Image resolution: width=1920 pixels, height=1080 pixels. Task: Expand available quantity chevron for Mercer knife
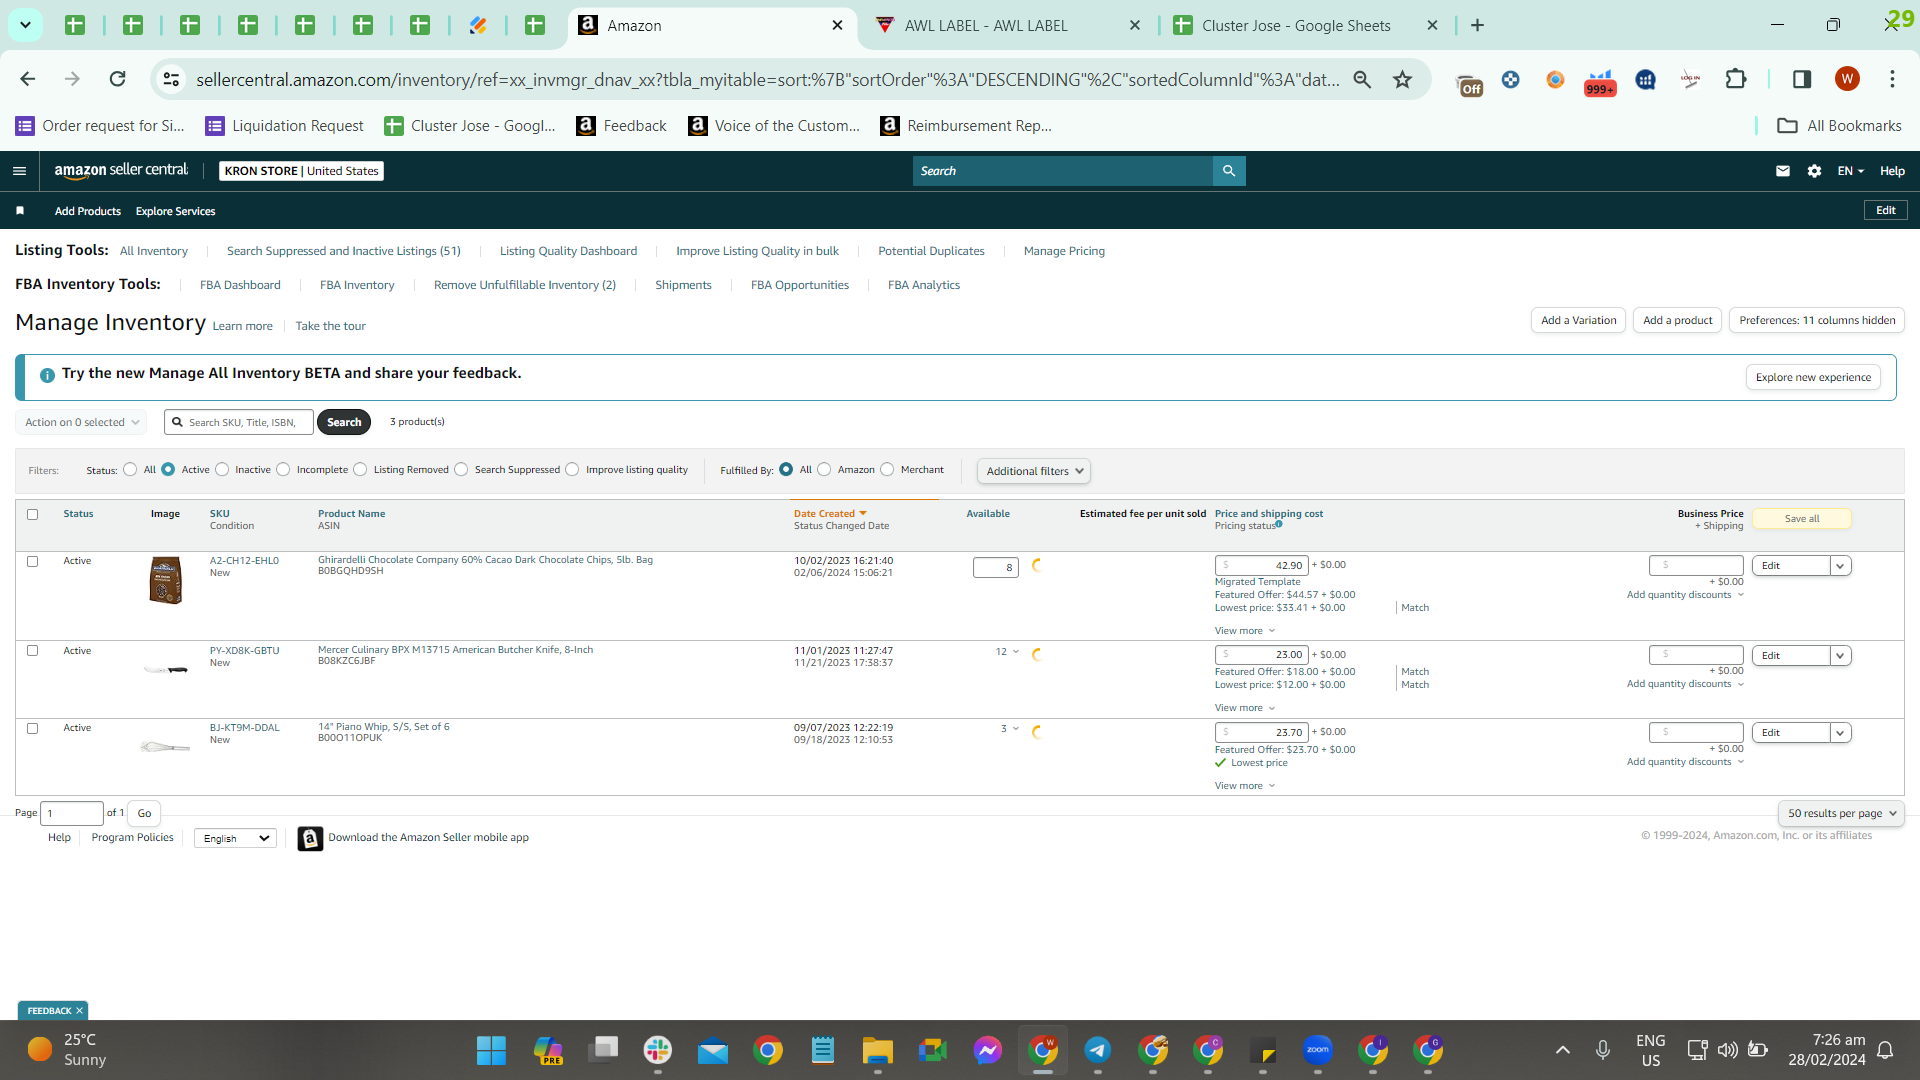point(1016,652)
